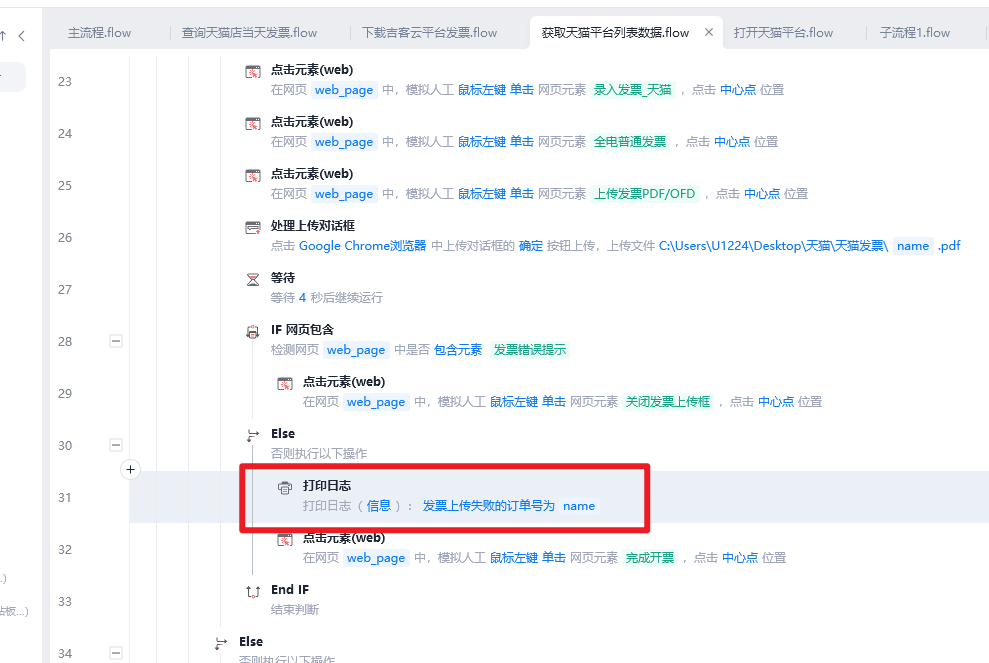Viewport: 989px width, 663px height.
Task: Click the web_page variable on line 23
Action: pyautogui.click(x=344, y=90)
